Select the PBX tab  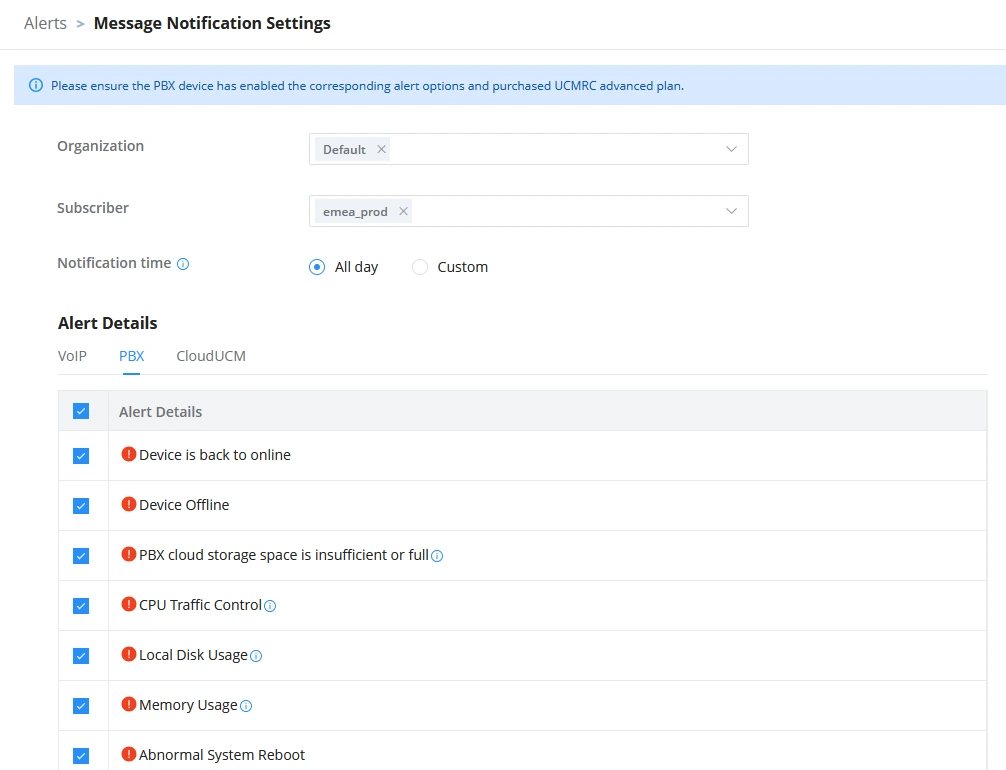[x=132, y=356]
